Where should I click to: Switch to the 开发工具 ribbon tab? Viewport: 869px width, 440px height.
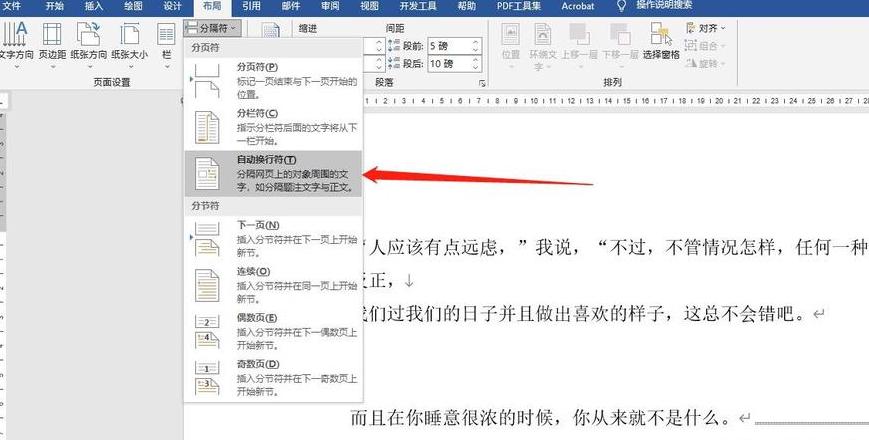tap(418, 6)
